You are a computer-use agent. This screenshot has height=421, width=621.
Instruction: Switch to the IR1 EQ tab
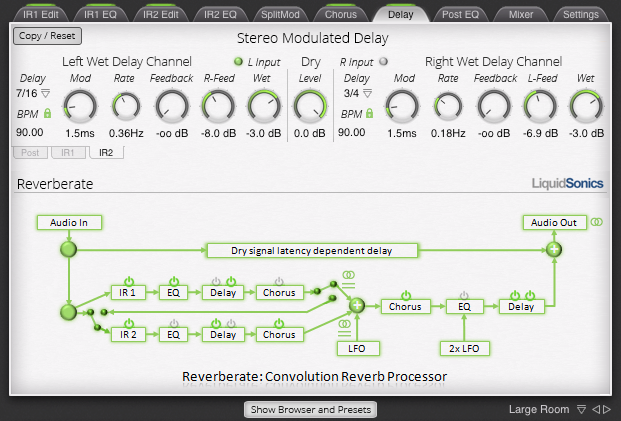point(100,14)
